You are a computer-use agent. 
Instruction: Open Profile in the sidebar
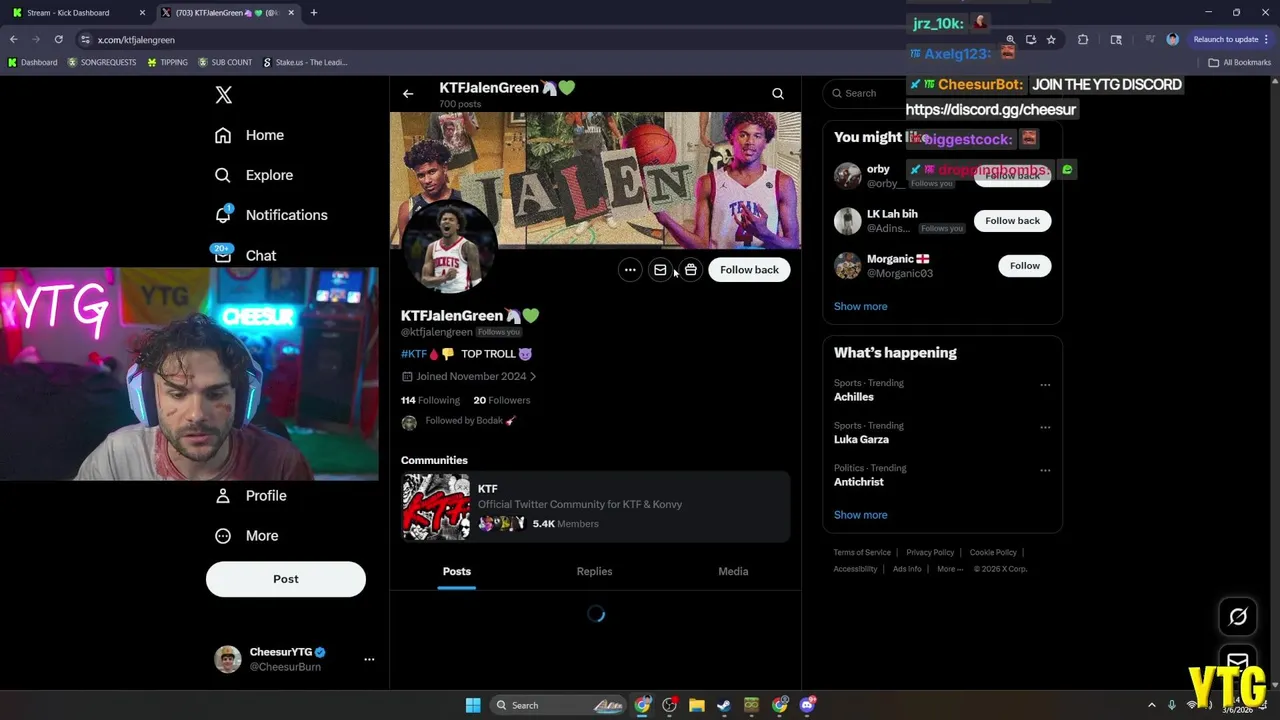(x=251, y=495)
